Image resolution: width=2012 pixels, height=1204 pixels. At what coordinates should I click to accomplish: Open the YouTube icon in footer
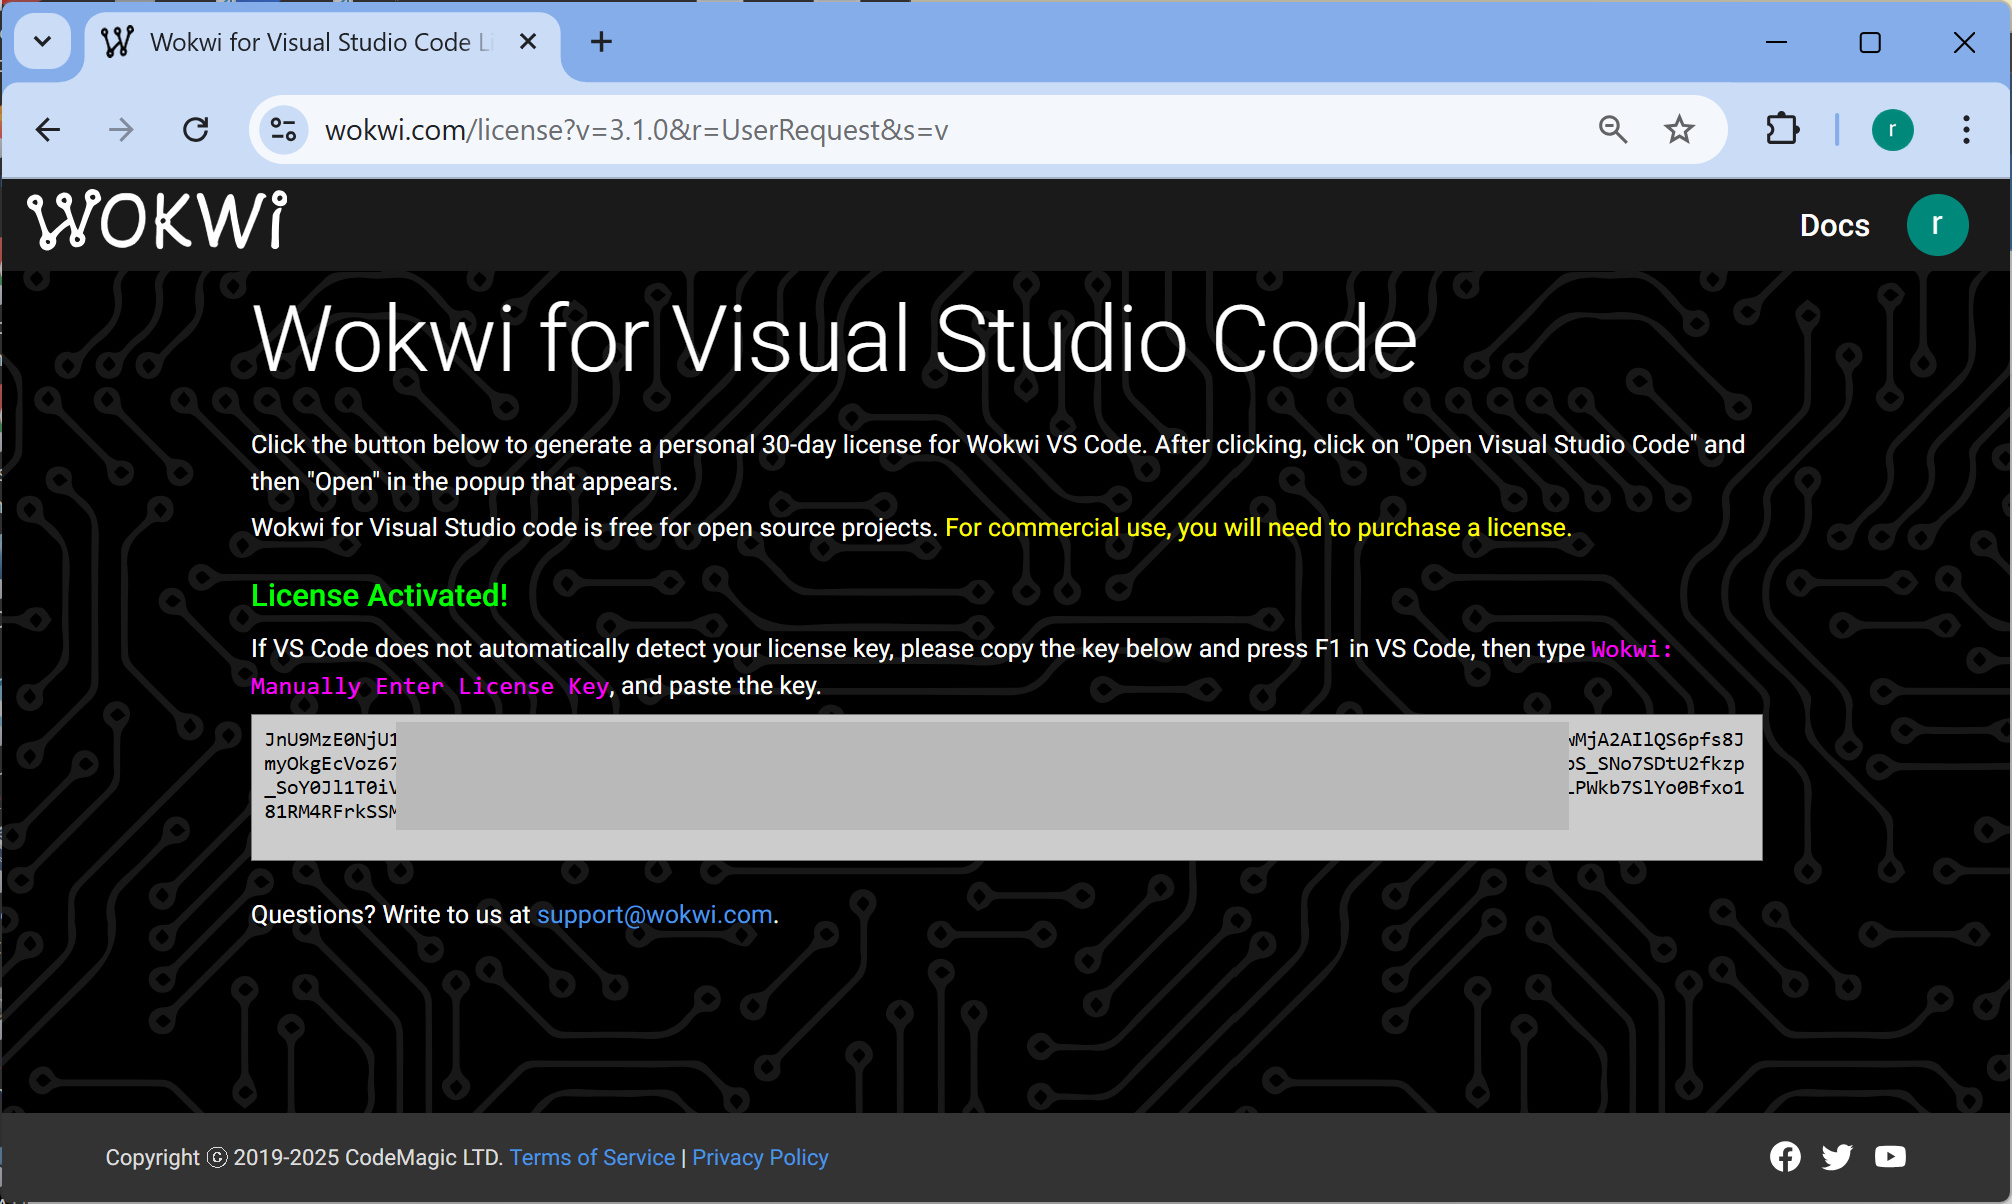point(1890,1157)
